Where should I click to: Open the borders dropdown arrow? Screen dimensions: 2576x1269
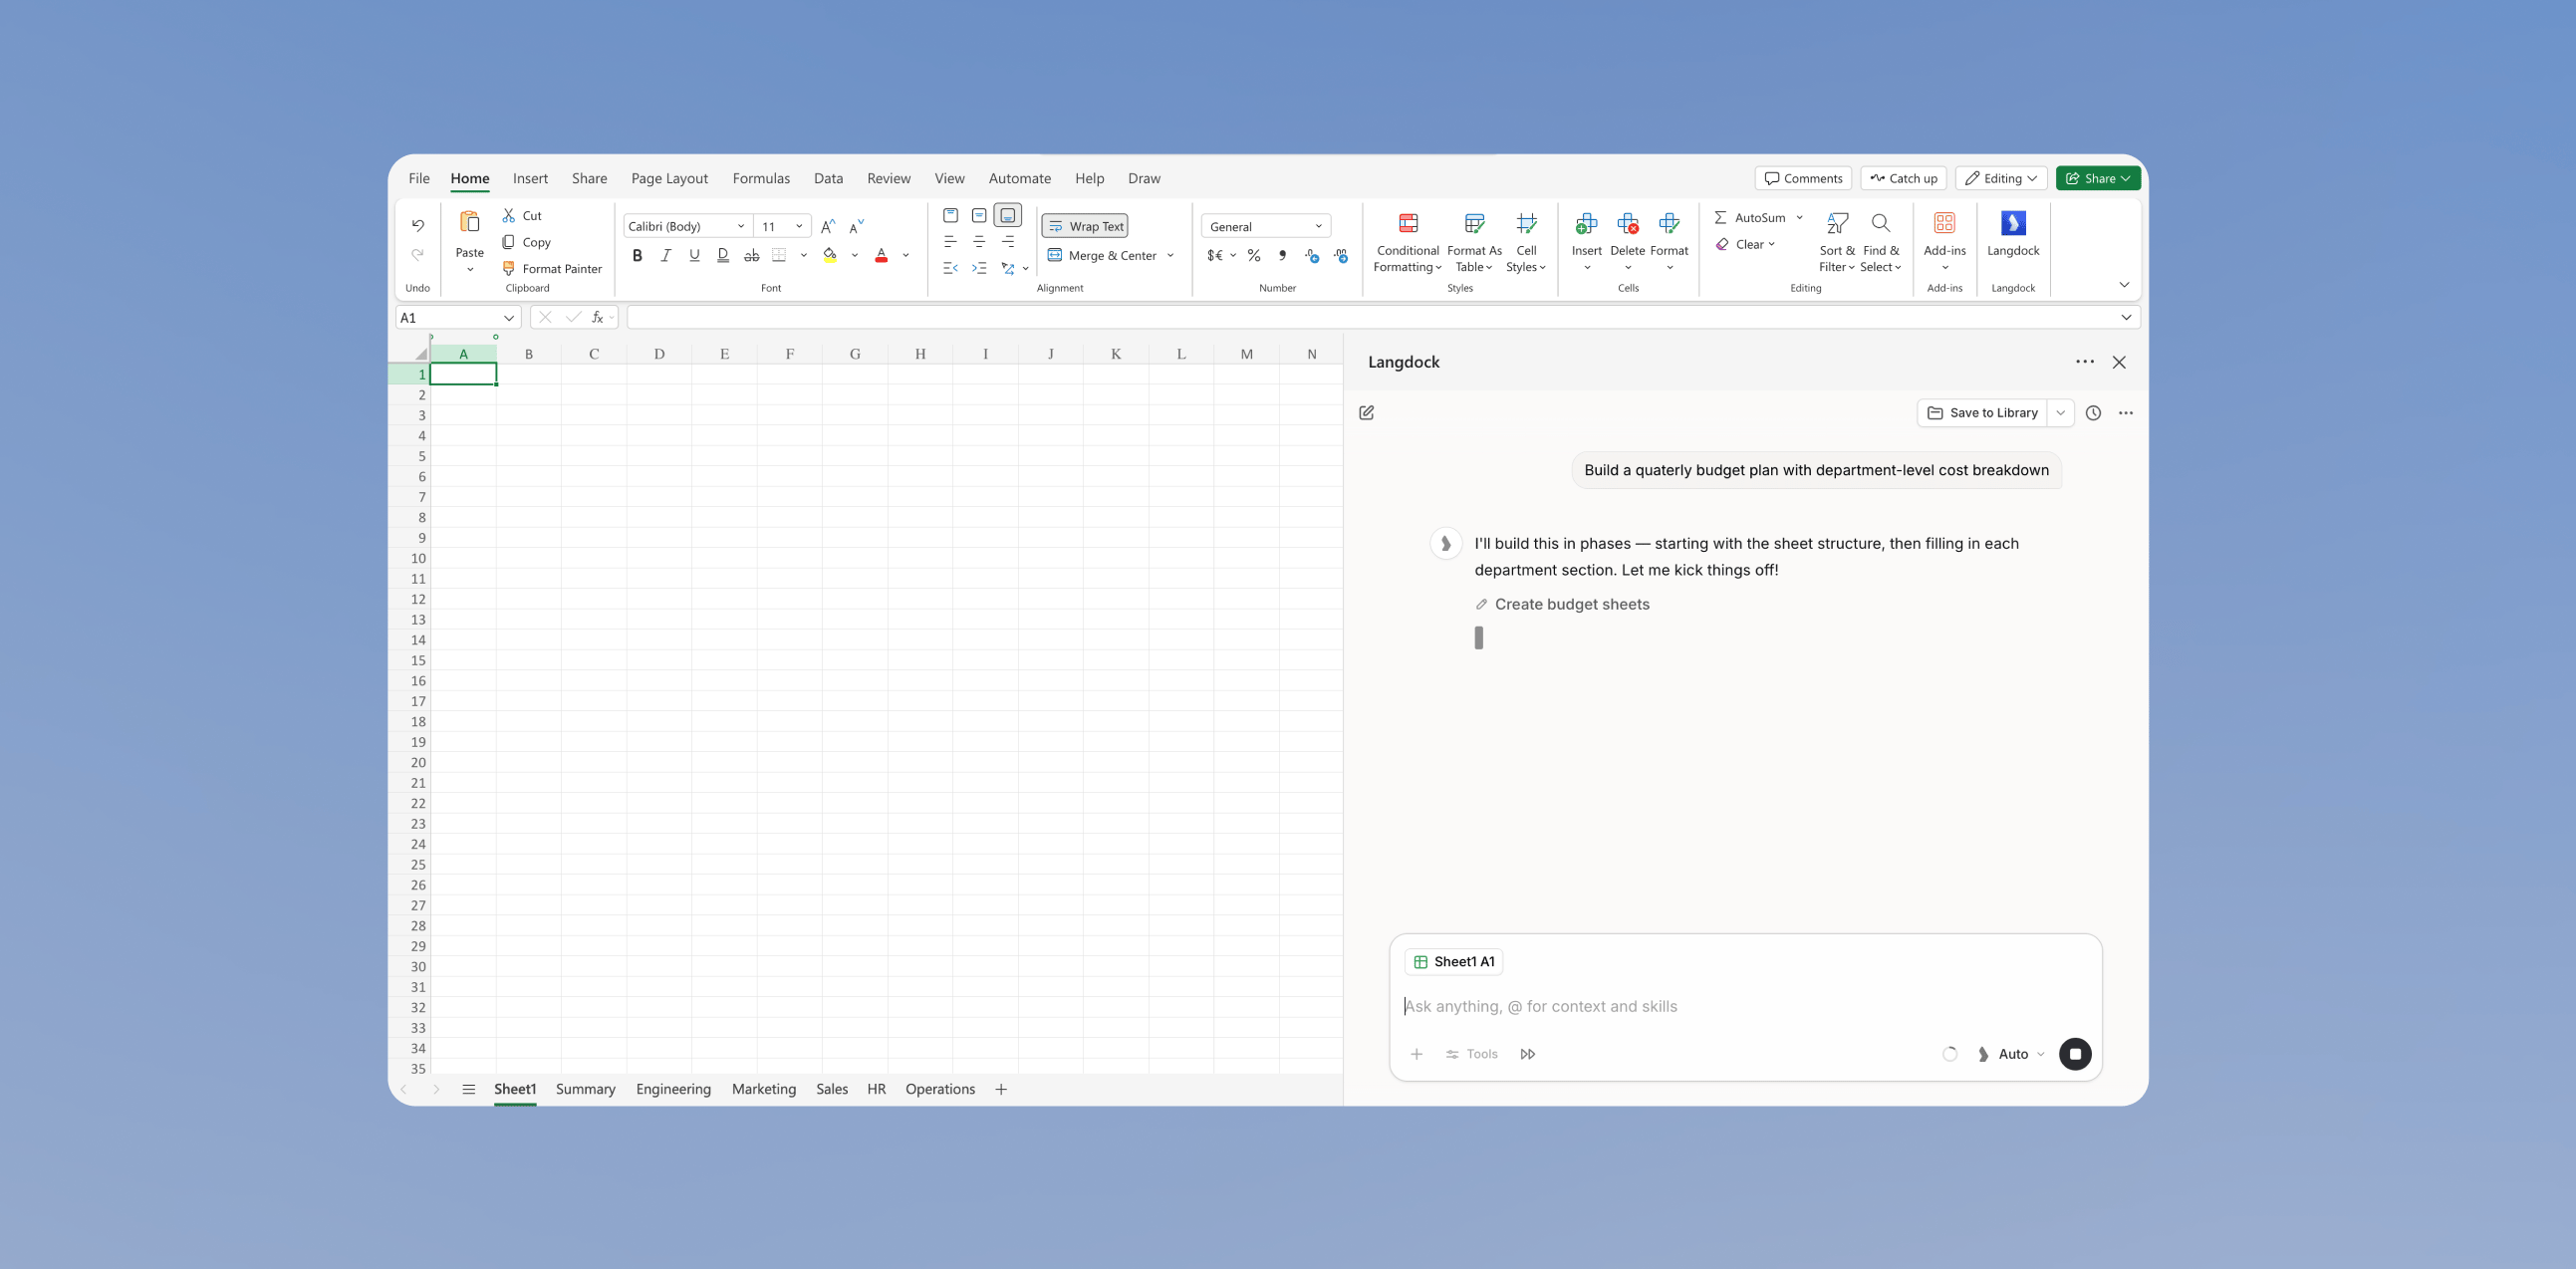[804, 256]
